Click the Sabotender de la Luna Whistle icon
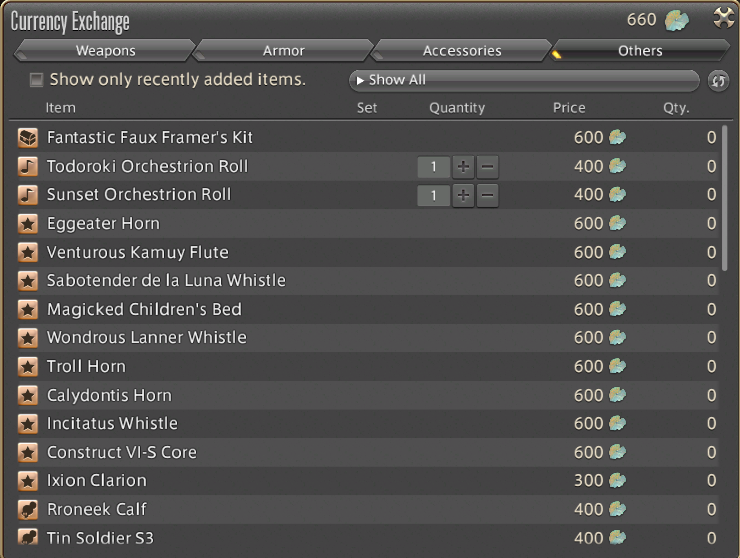The width and height of the screenshot is (740, 558). [x=28, y=281]
